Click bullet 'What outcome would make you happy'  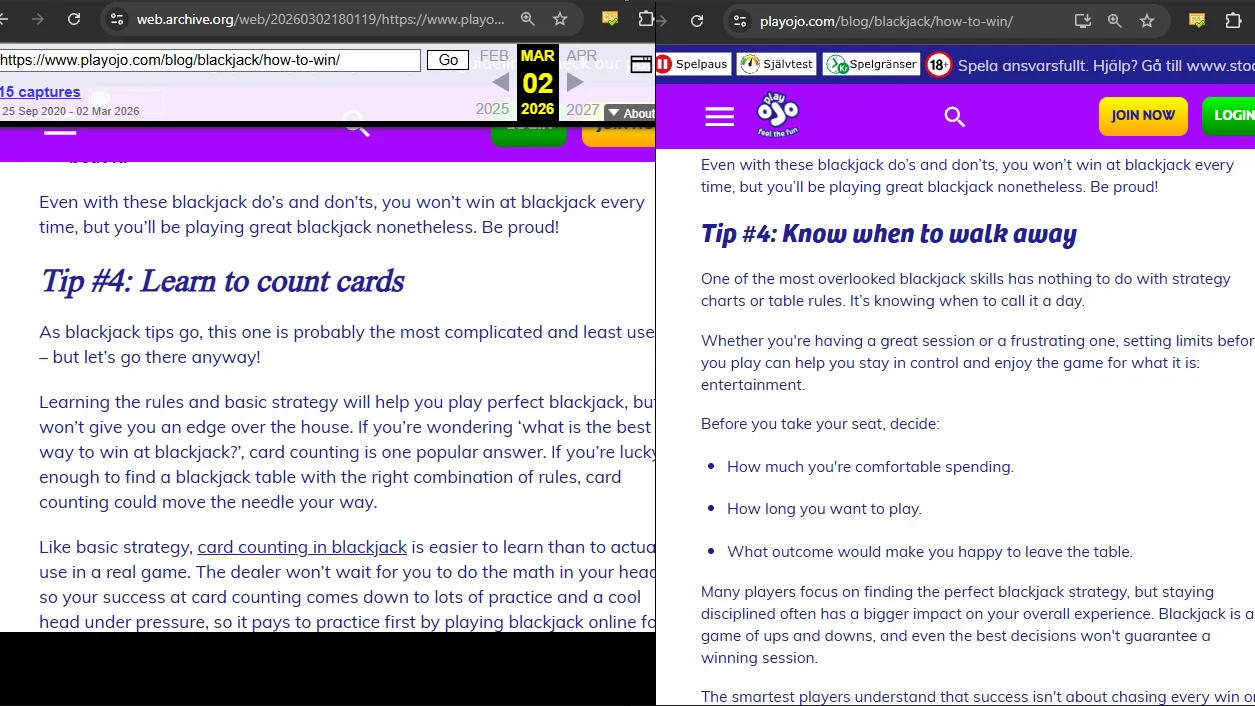tap(930, 552)
